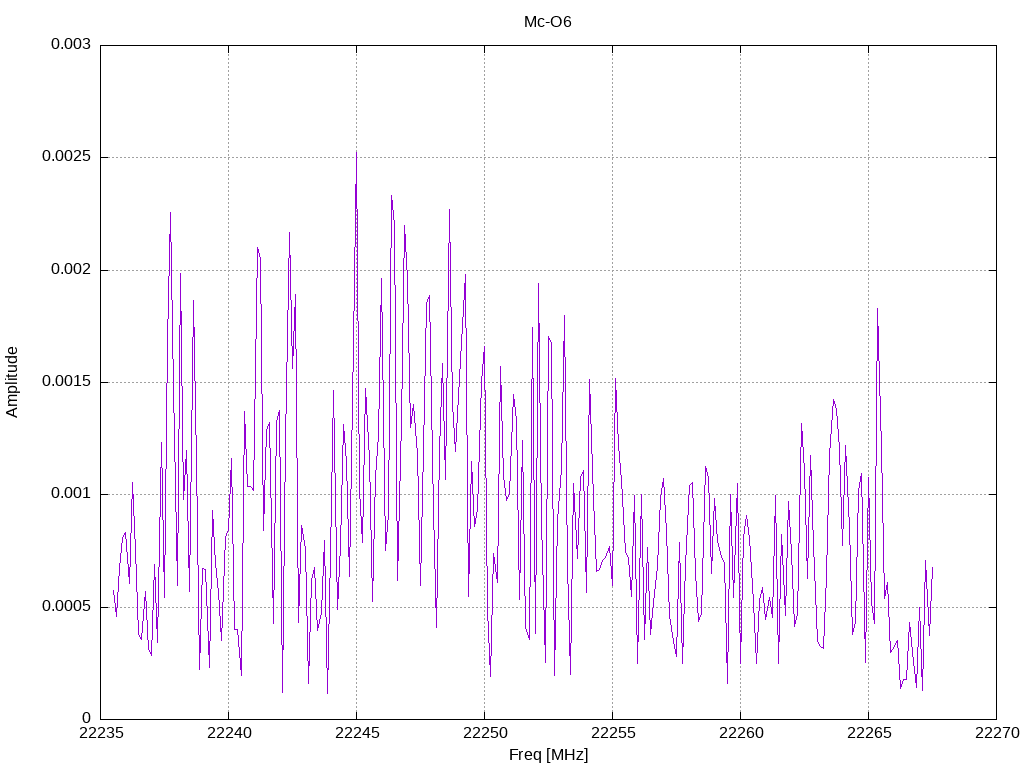Click the Amplitude axis label
Viewport: 1024px width, 768px height.
12,382
